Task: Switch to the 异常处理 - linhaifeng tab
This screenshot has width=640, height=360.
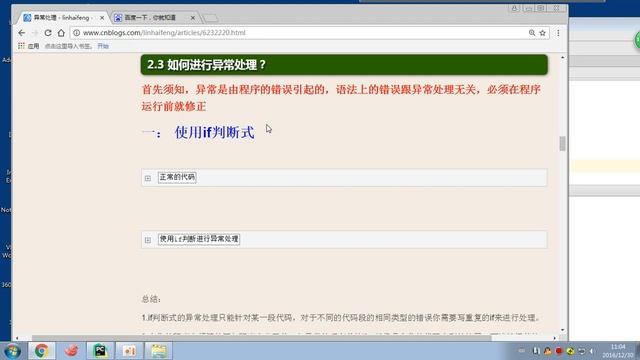Action: (x=61, y=18)
